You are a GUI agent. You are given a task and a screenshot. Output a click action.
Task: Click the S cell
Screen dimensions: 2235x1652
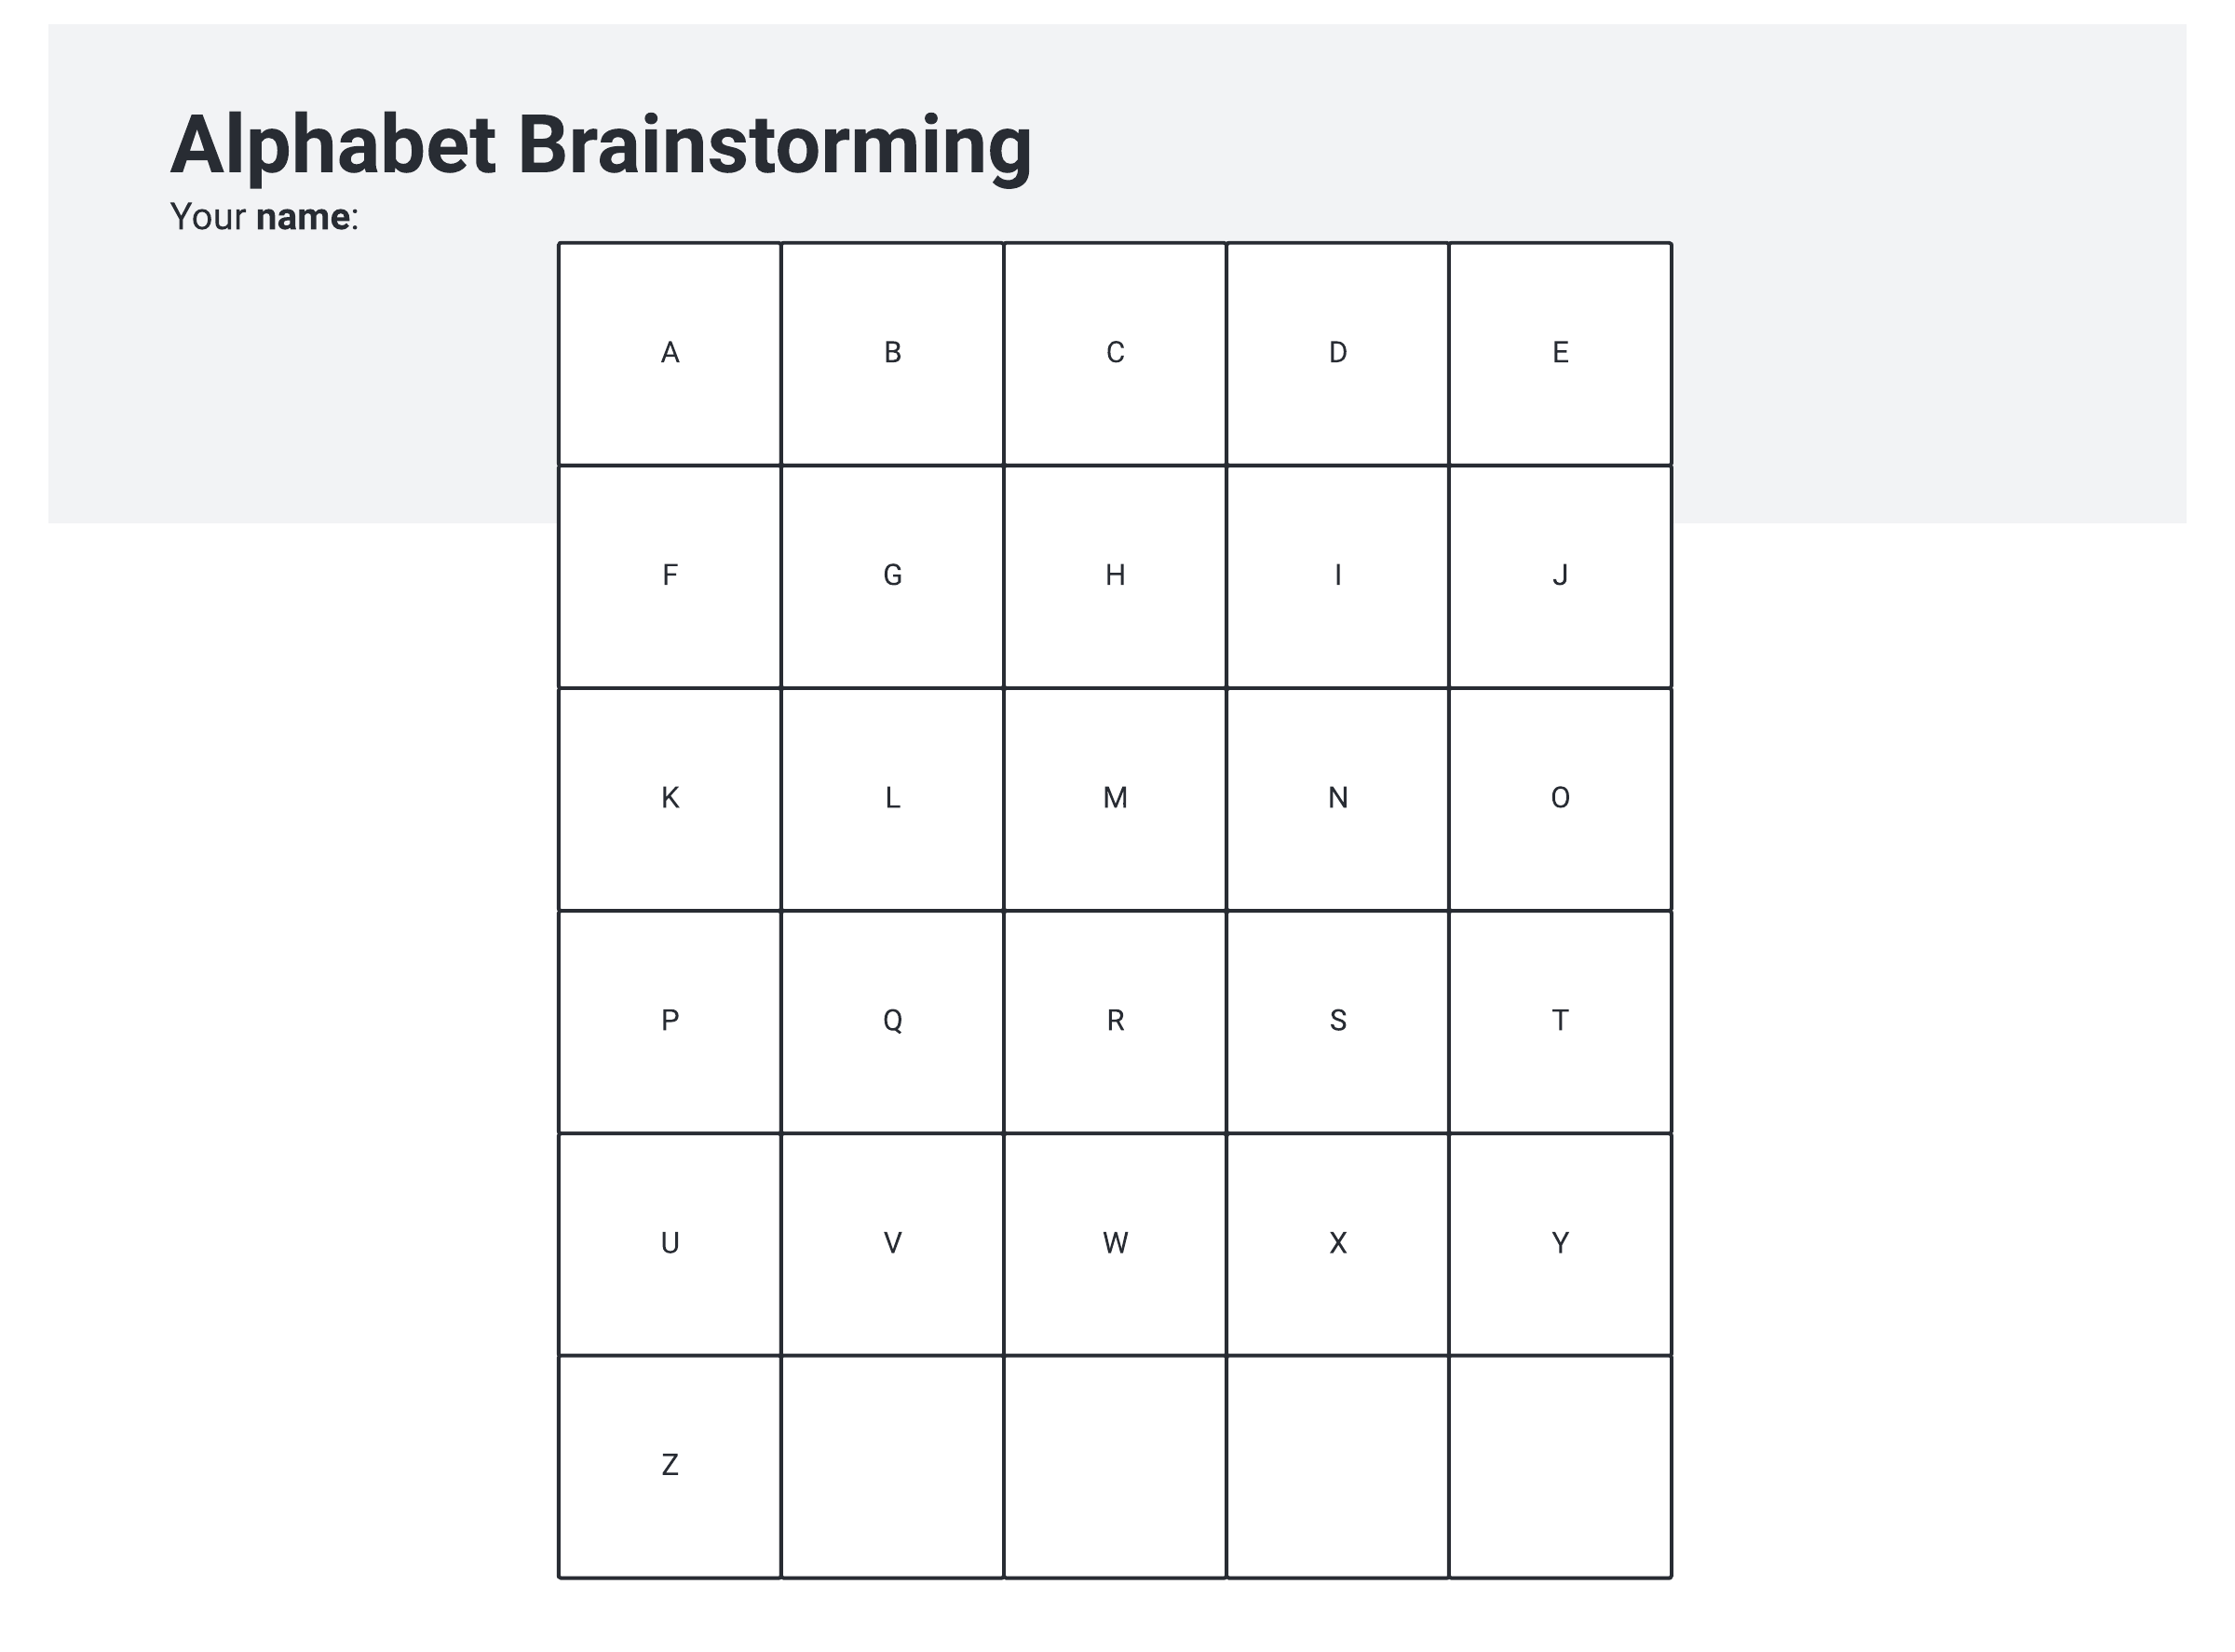coord(1337,1021)
